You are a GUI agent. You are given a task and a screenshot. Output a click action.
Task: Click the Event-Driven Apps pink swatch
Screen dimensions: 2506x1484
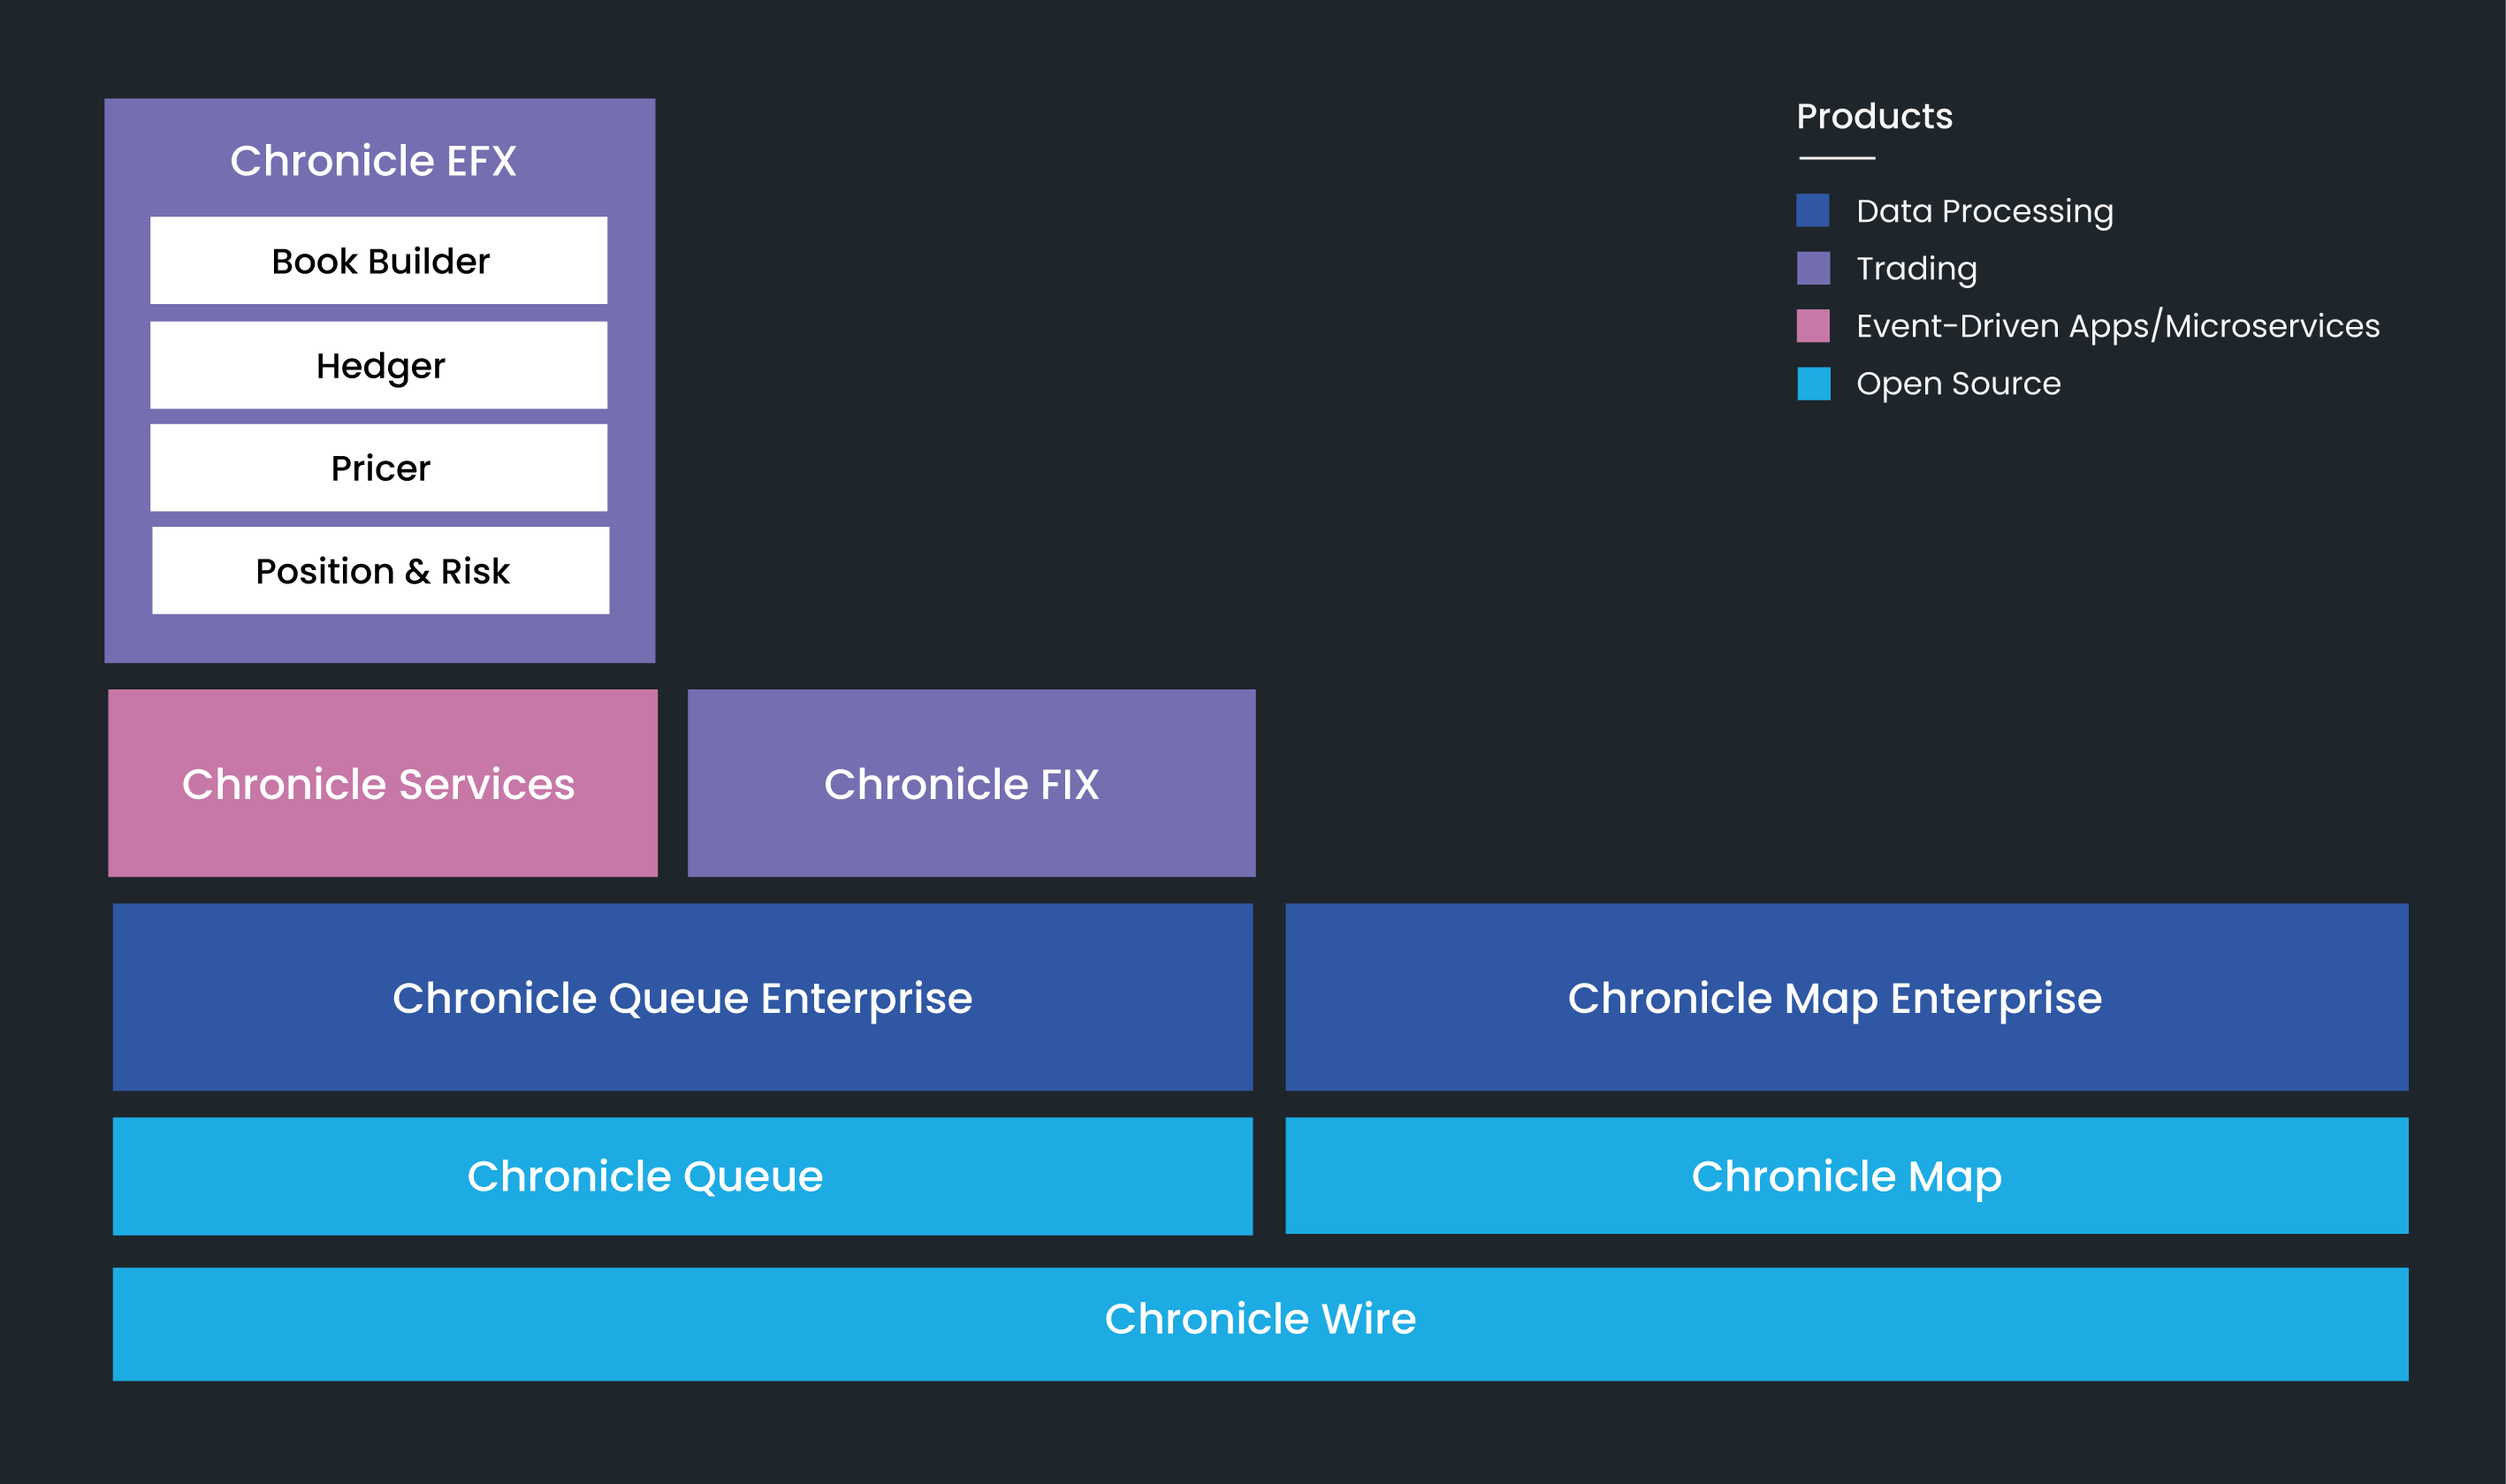pyautogui.click(x=1814, y=326)
